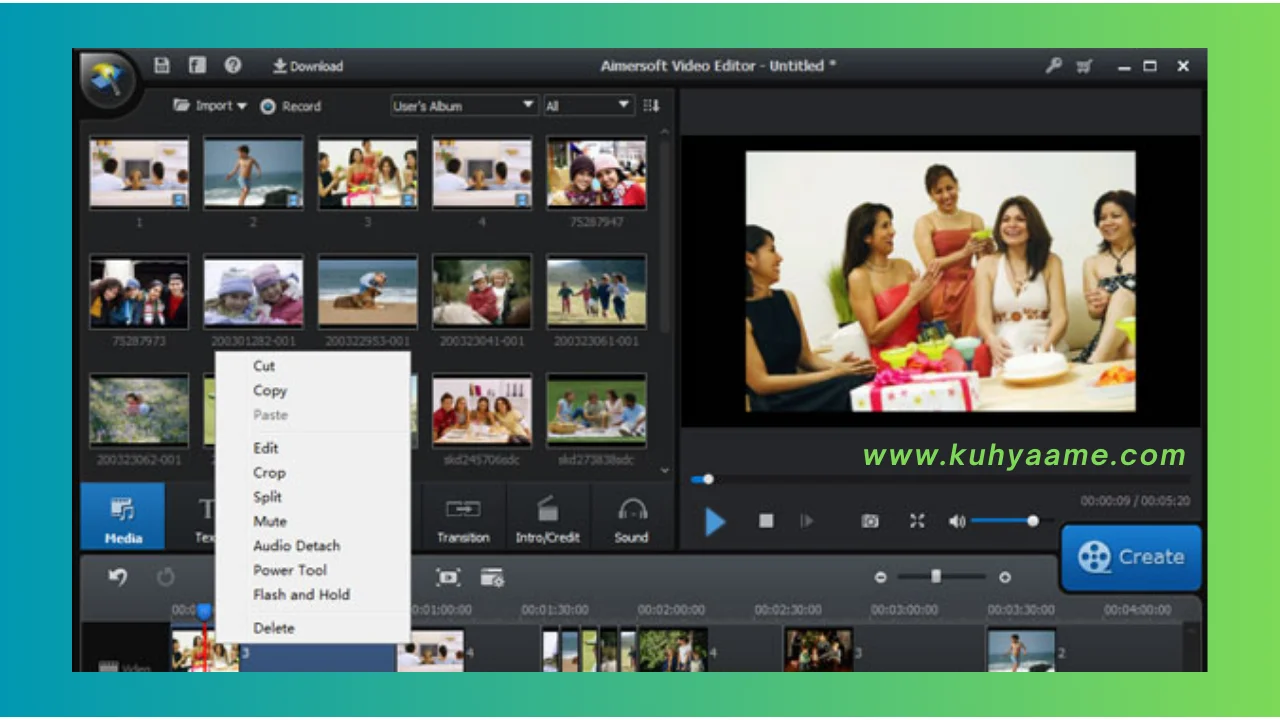Screen dimensions: 1280x720
Task: Select media thumbnail labeled 4
Action: pos(482,173)
